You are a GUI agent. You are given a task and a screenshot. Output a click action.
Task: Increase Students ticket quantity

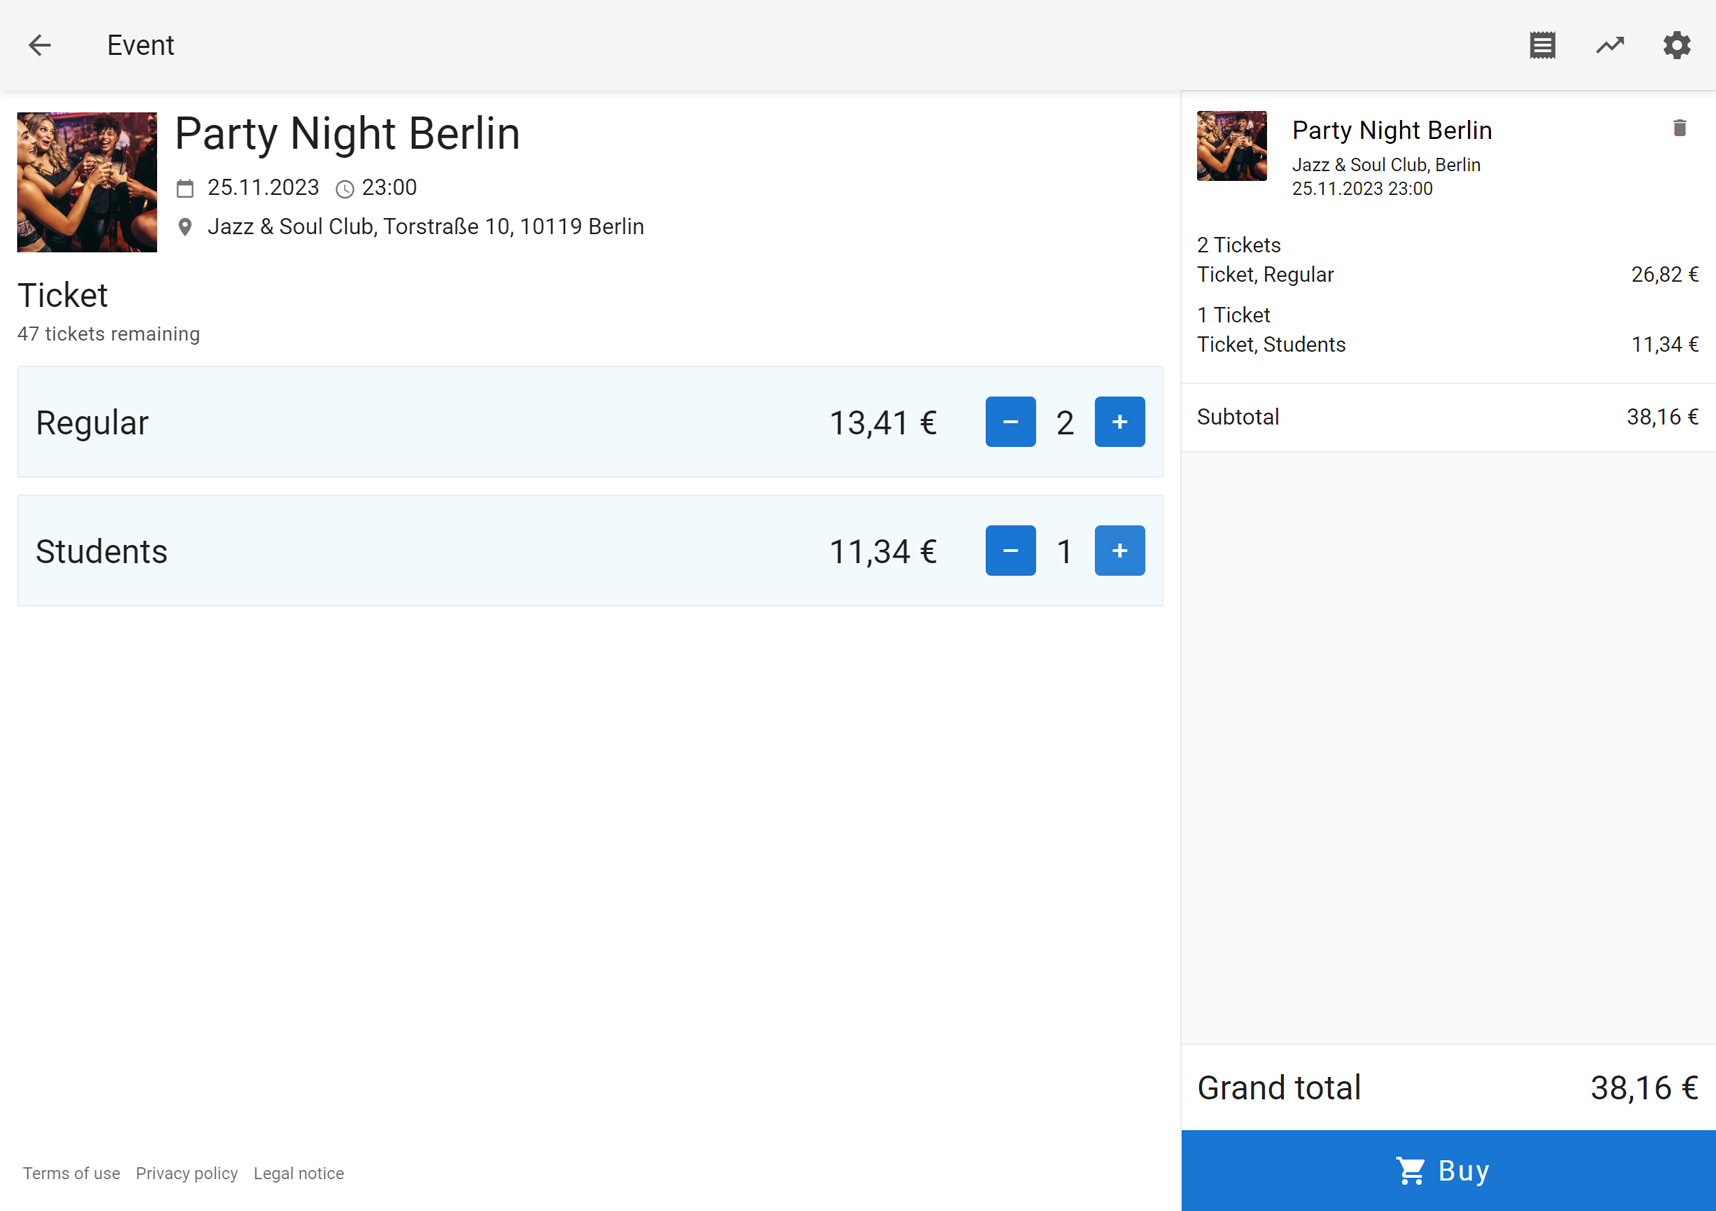click(1119, 551)
